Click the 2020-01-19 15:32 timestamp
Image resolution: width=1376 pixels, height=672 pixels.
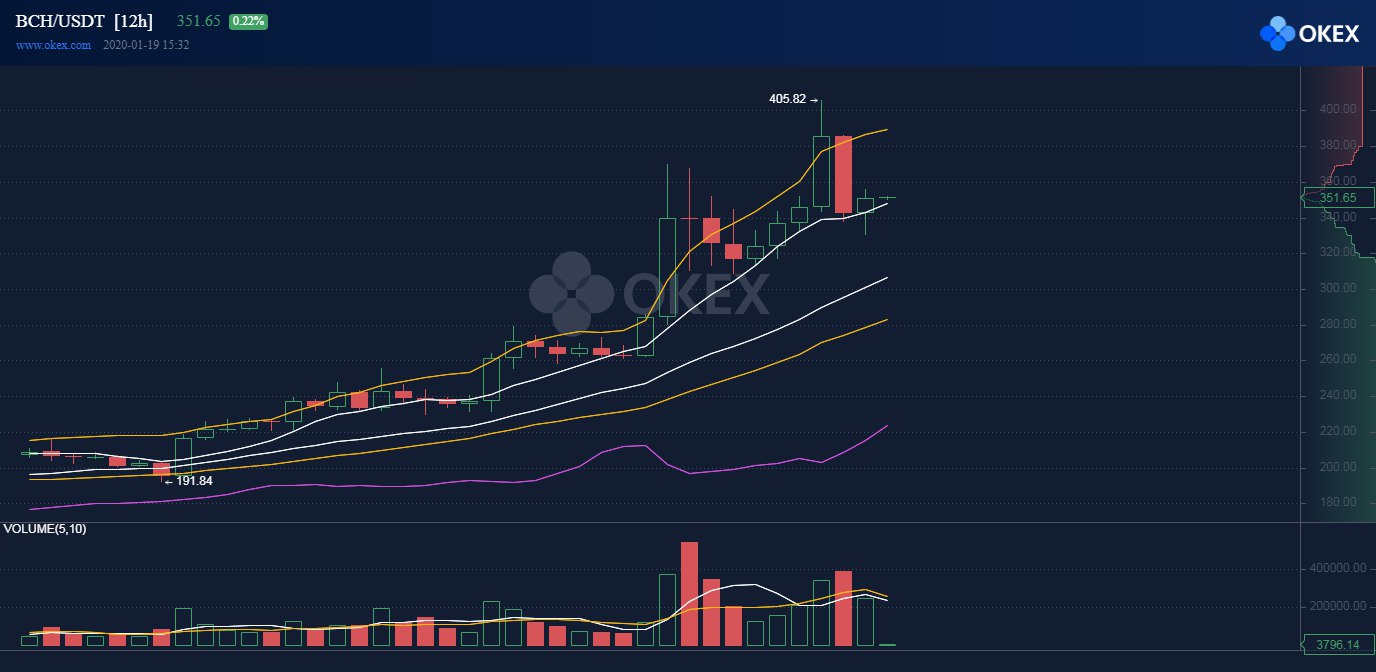point(147,45)
